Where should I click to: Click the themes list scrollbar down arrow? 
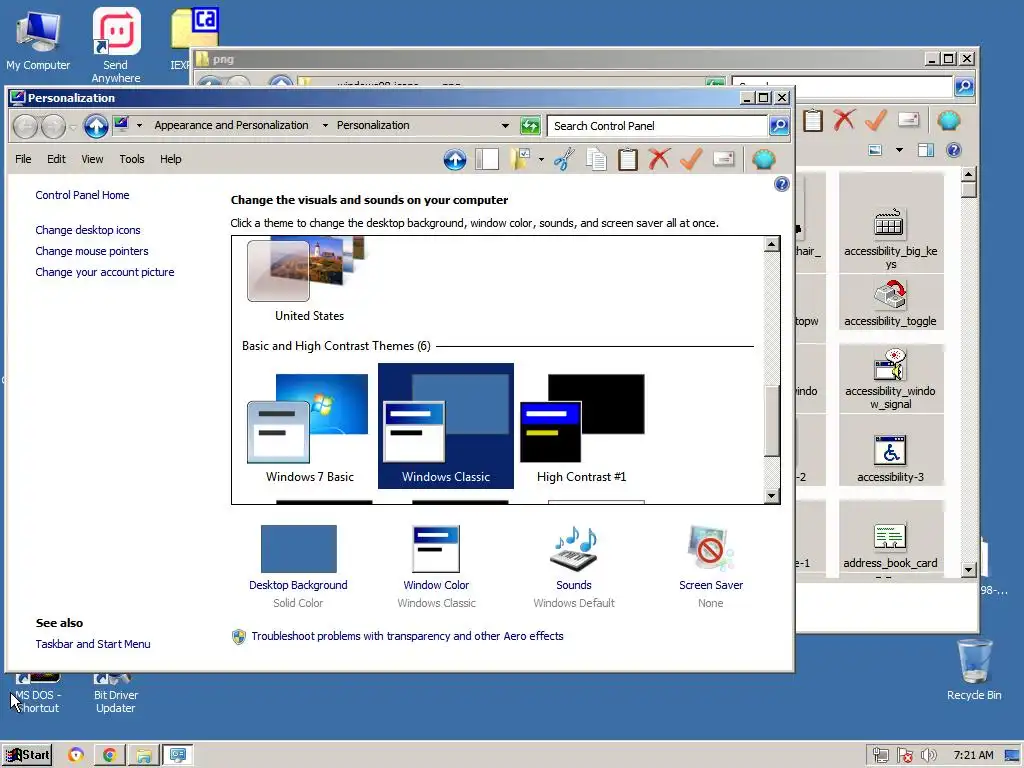[771, 496]
